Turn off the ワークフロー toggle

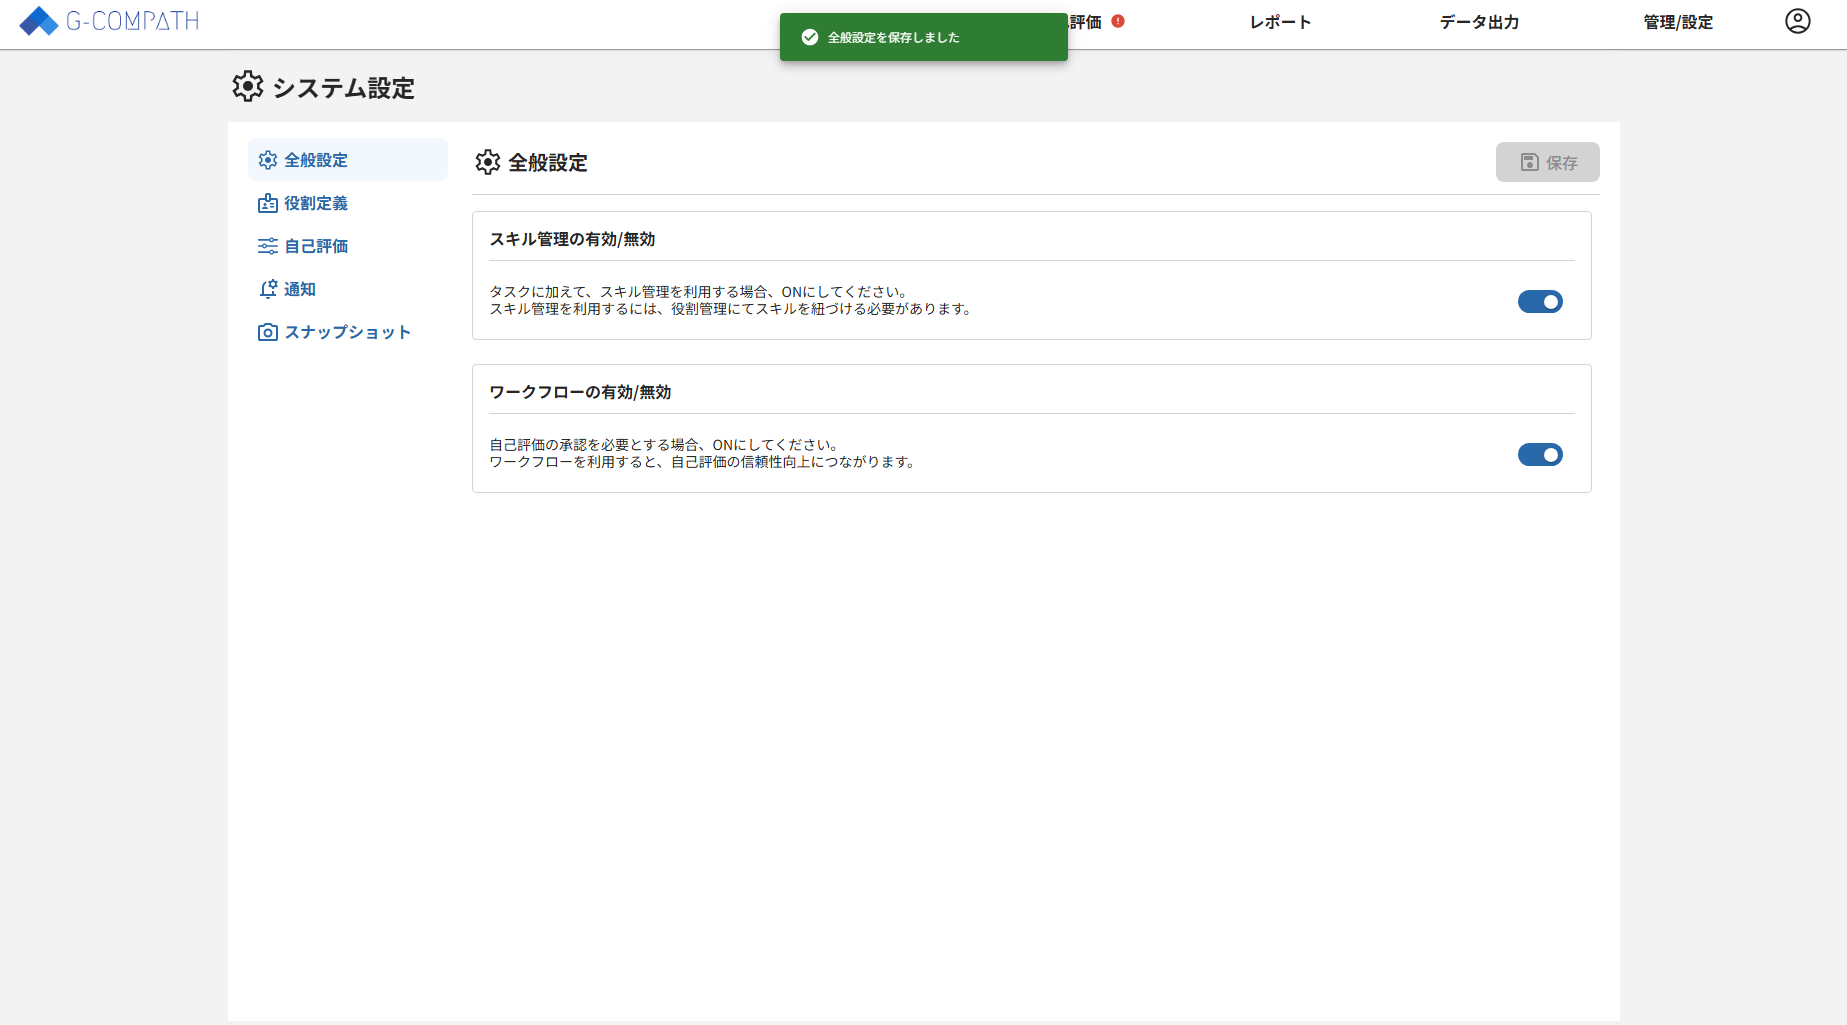[x=1540, y=454]
